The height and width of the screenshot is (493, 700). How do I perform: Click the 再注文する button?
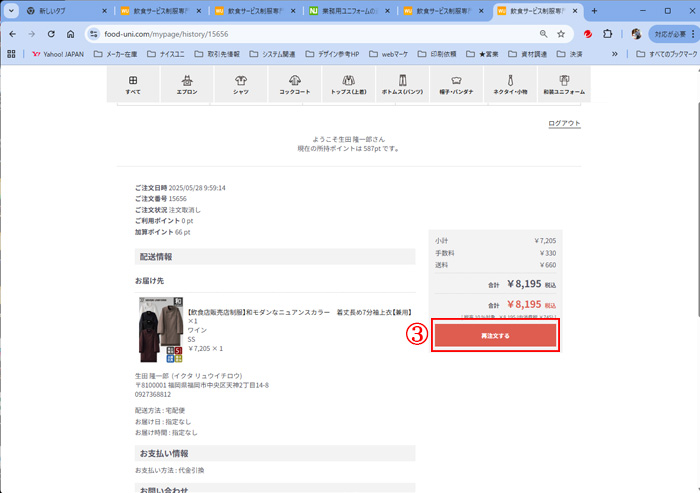click(496, 336)
